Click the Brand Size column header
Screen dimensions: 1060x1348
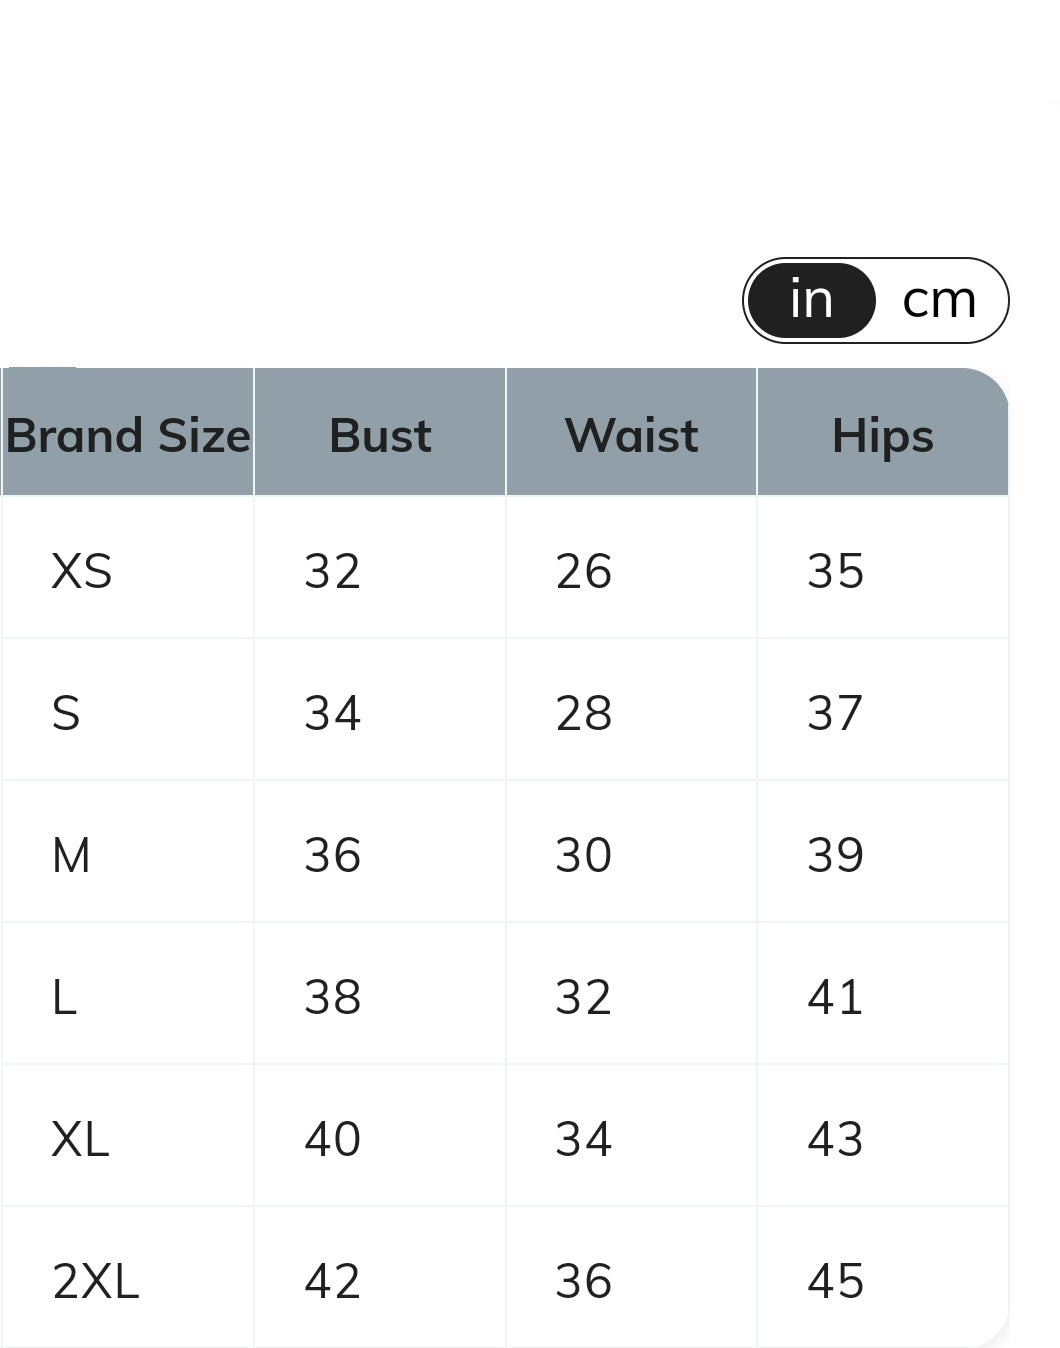pyautogui.click(x=128, y=435)
